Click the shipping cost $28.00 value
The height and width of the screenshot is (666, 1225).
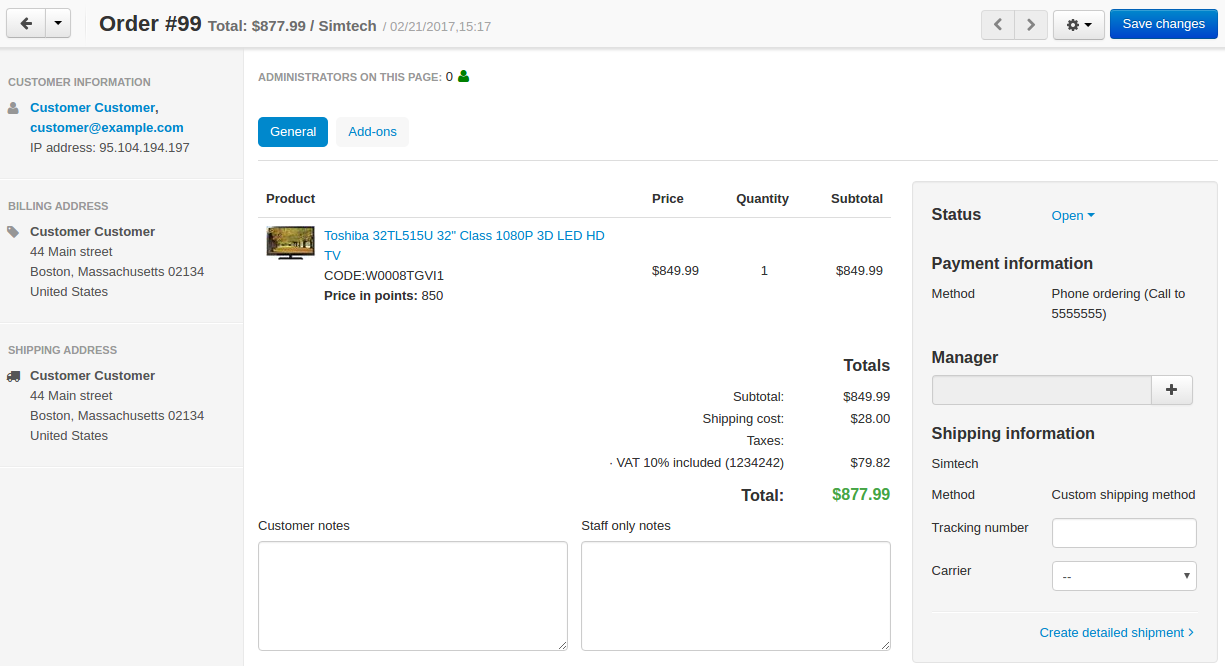coord(870,418)
